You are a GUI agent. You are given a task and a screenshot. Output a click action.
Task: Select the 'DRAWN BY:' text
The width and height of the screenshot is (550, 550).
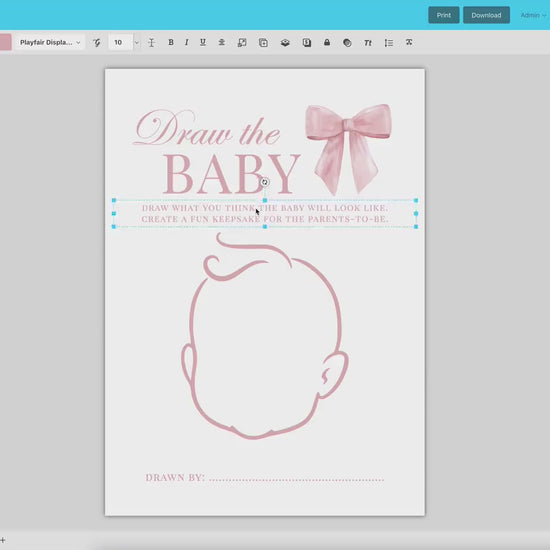point(175,478)
